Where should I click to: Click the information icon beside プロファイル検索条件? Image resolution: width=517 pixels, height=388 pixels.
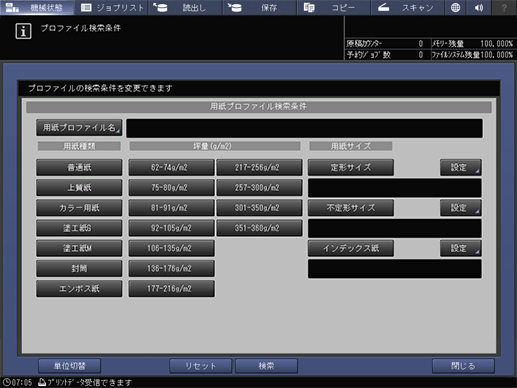[x=23, y=31]
